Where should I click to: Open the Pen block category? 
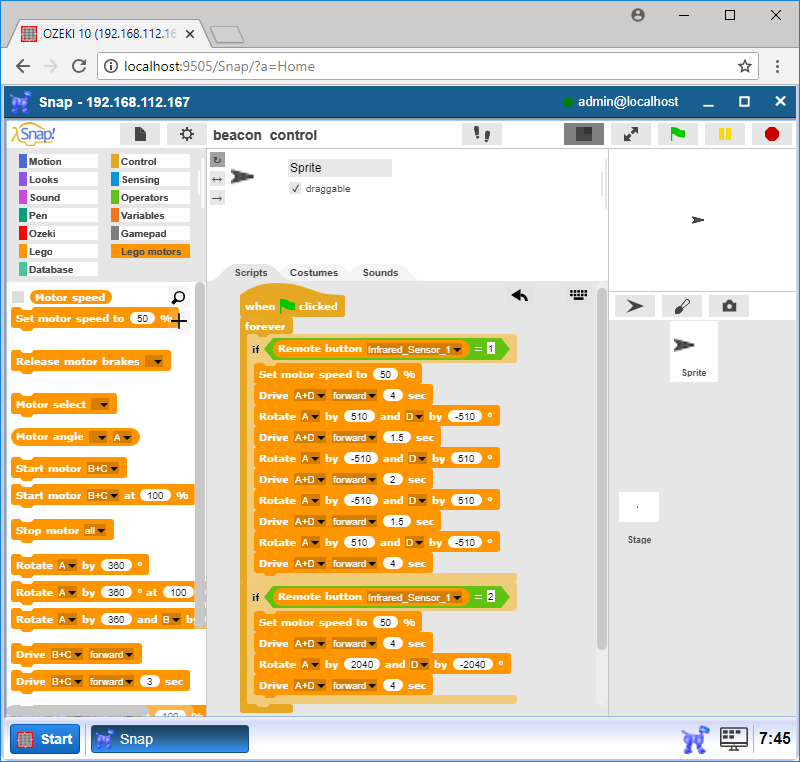(58, 215)
